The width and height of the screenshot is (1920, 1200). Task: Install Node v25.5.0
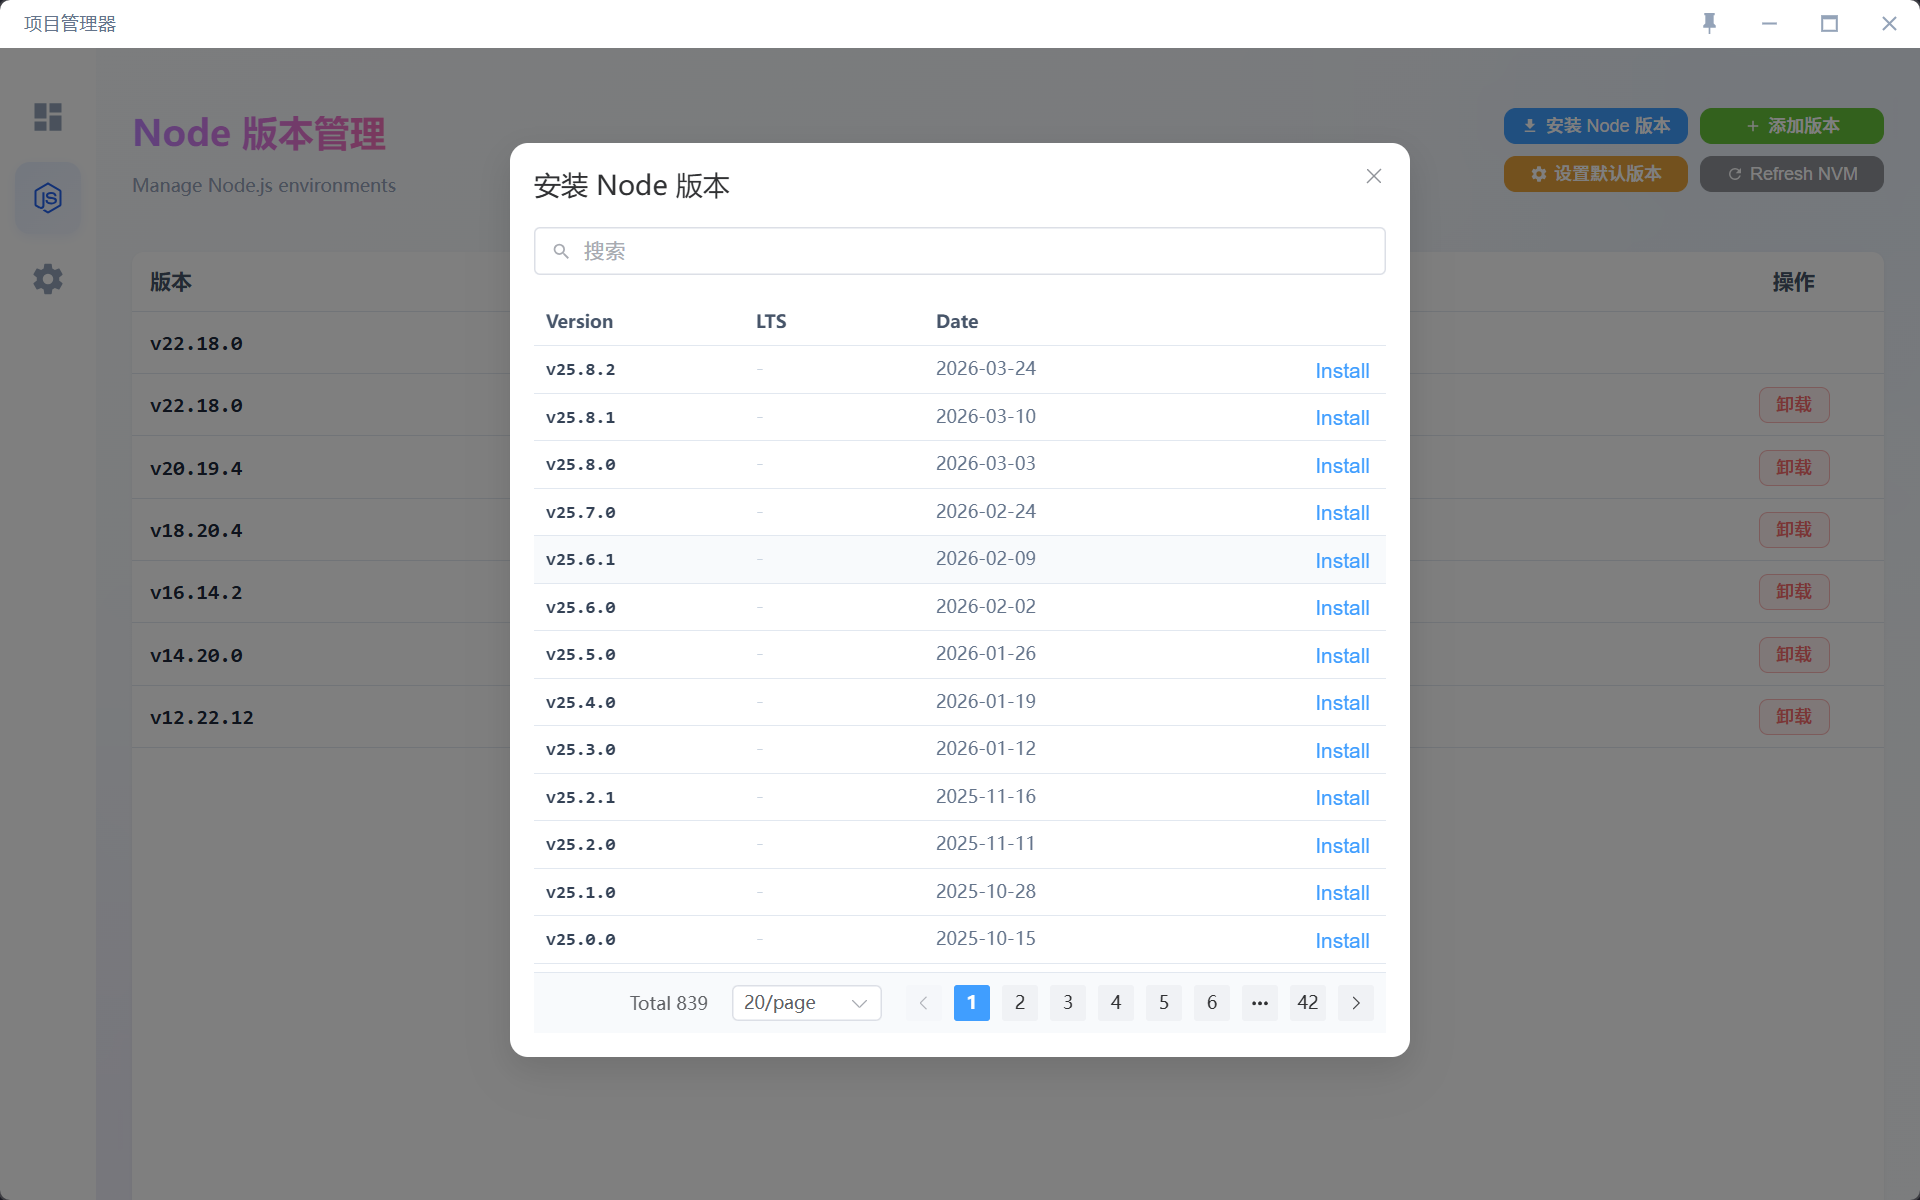[x=1342, y=656]
